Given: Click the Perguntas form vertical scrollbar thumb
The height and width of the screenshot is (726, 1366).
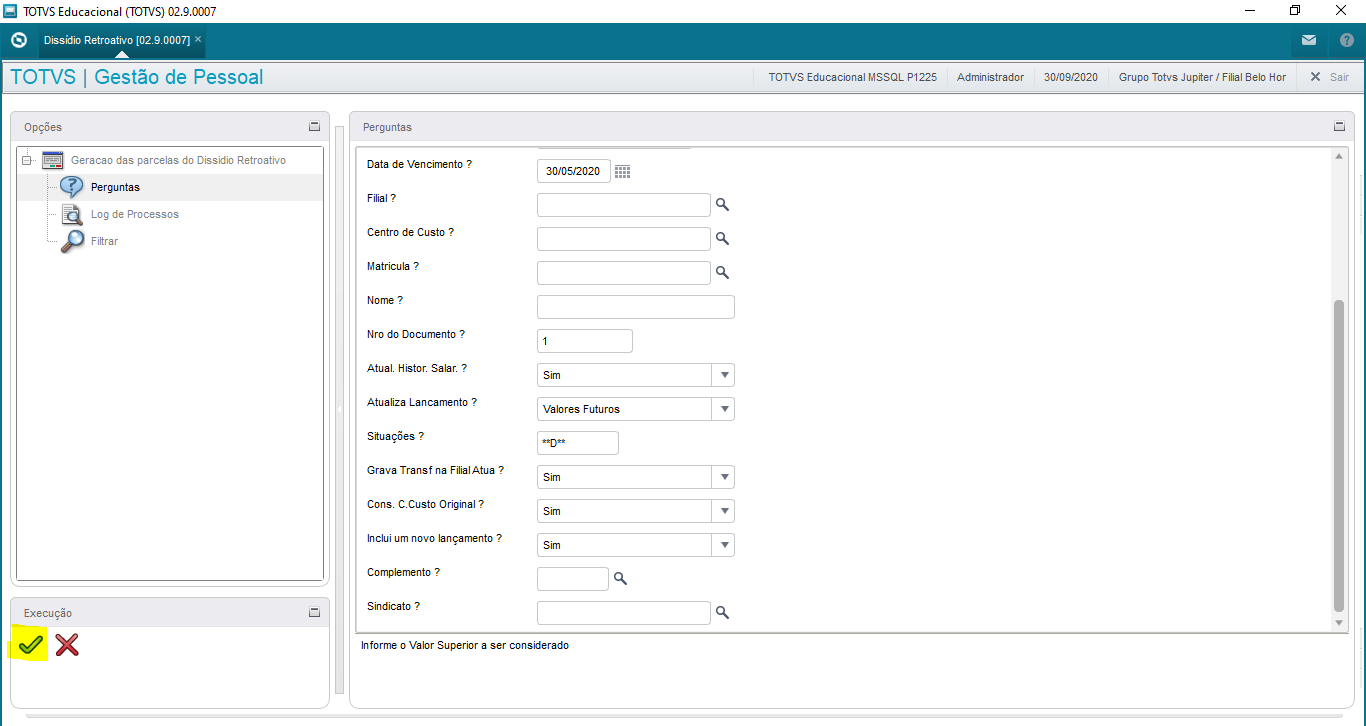Looking at the screenshot, I should click(1340, 455).
